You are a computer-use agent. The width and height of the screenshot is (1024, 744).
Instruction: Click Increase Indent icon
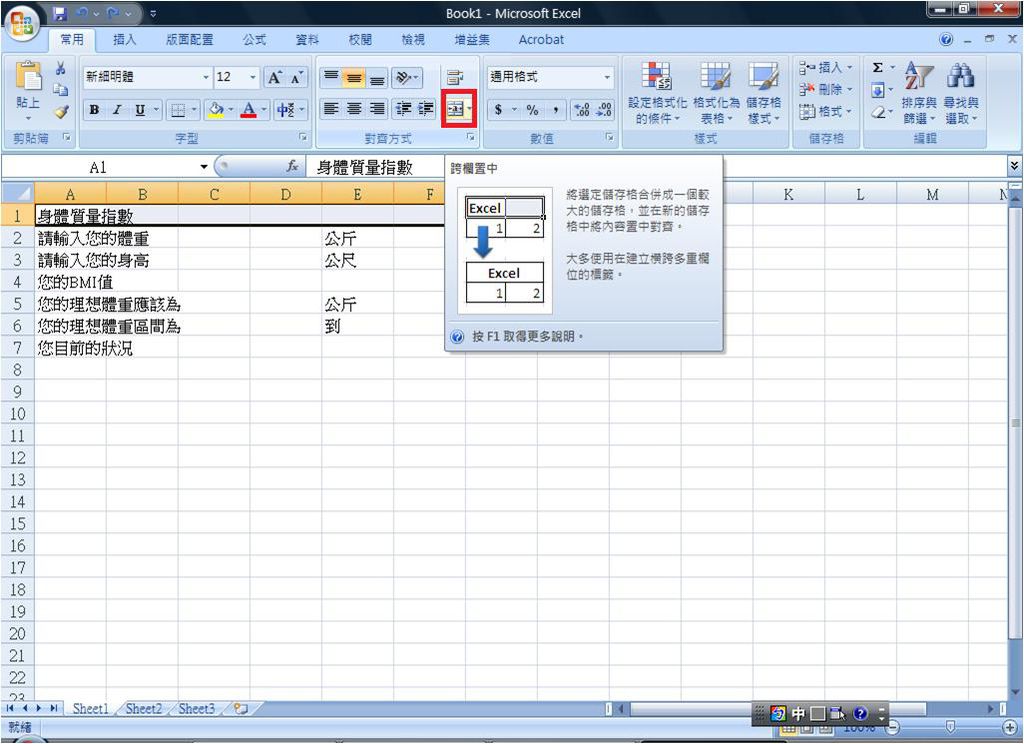(426, 108)
